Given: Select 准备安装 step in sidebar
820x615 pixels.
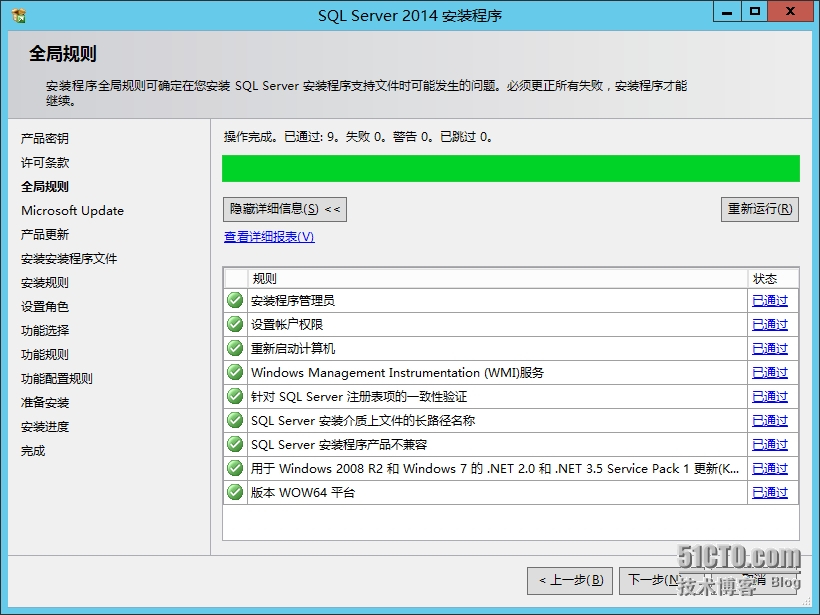Looking at the screenshot, I should 45,403.
